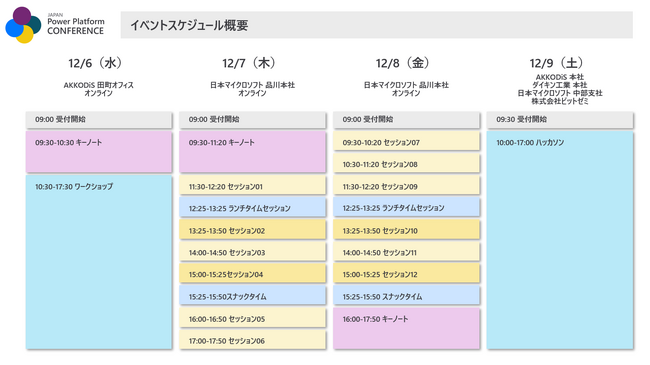Screen dimensions: 650x365
Task: Open the 12/6 09:30-10:30 キーノート block
Action: coord(99,152)
